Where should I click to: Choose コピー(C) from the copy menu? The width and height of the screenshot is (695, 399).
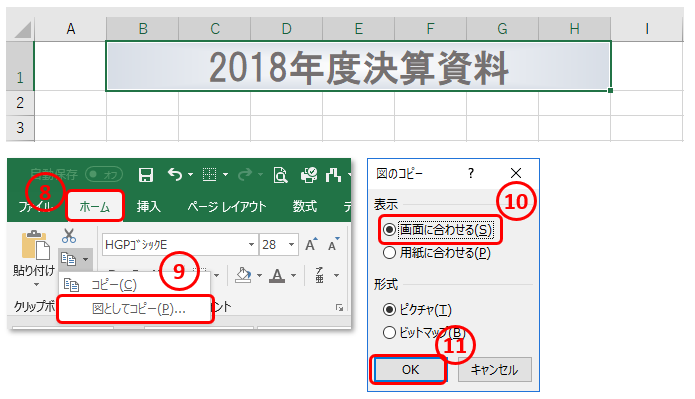coord(134,285)
